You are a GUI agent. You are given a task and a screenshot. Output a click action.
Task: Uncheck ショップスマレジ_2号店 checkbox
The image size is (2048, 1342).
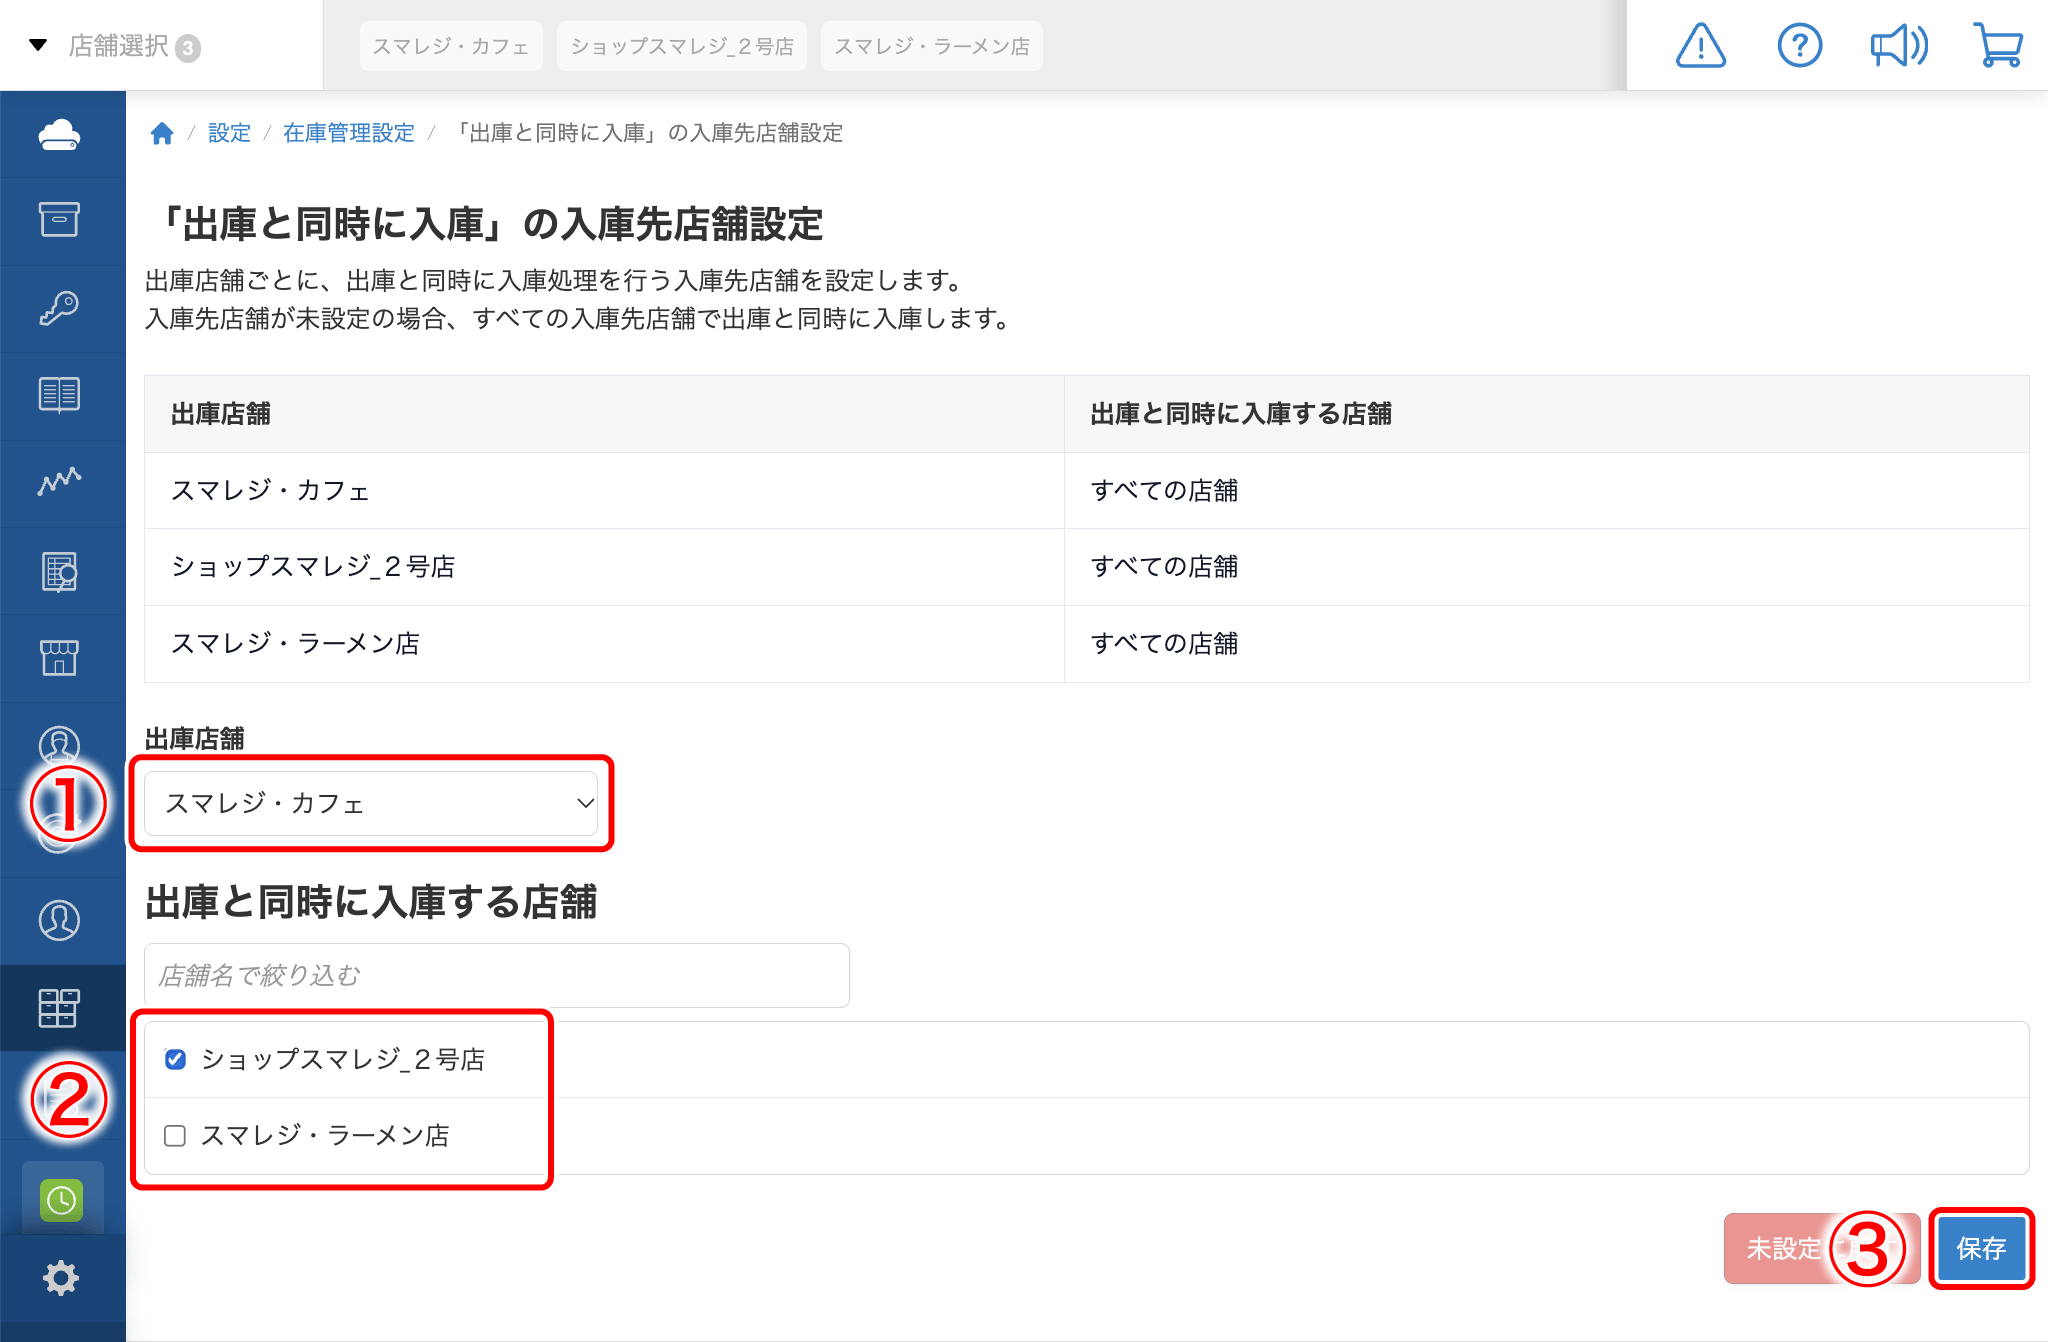tap(175, 1059)
